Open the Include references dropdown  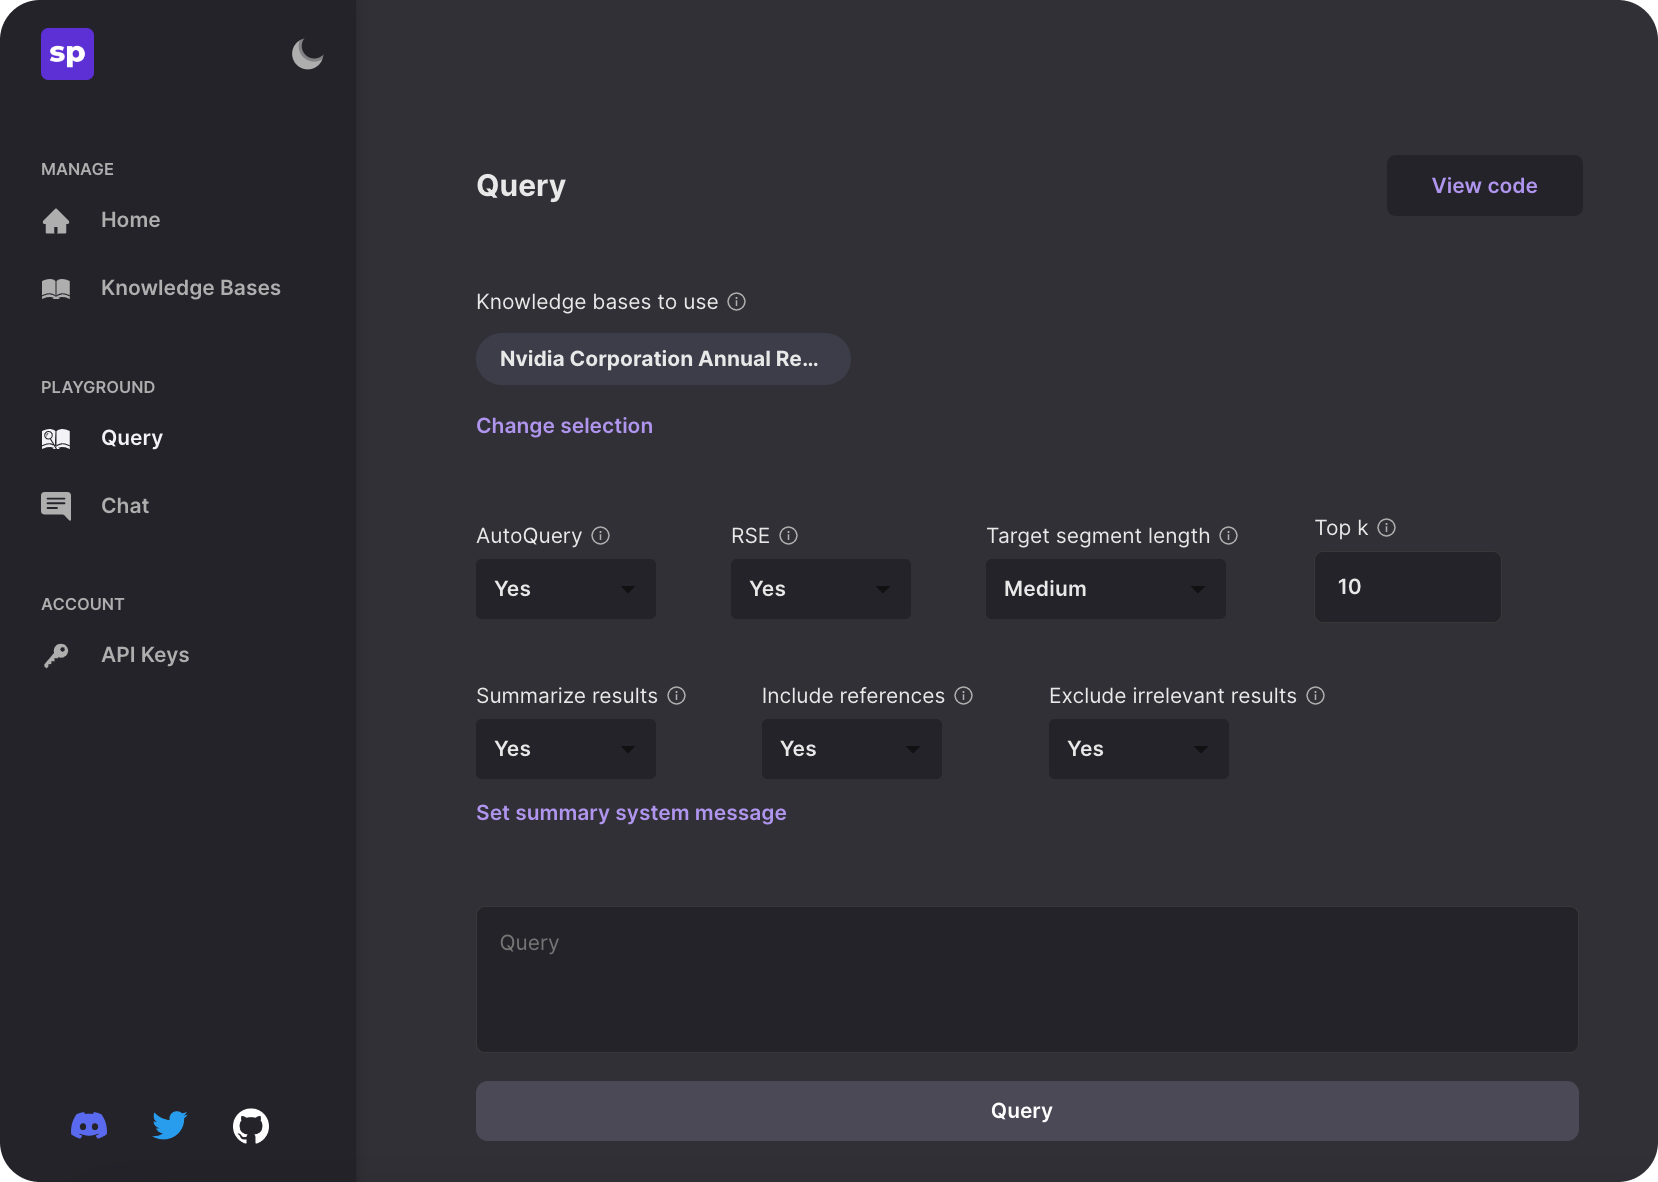pyautogui.click(x=851, y=749)
